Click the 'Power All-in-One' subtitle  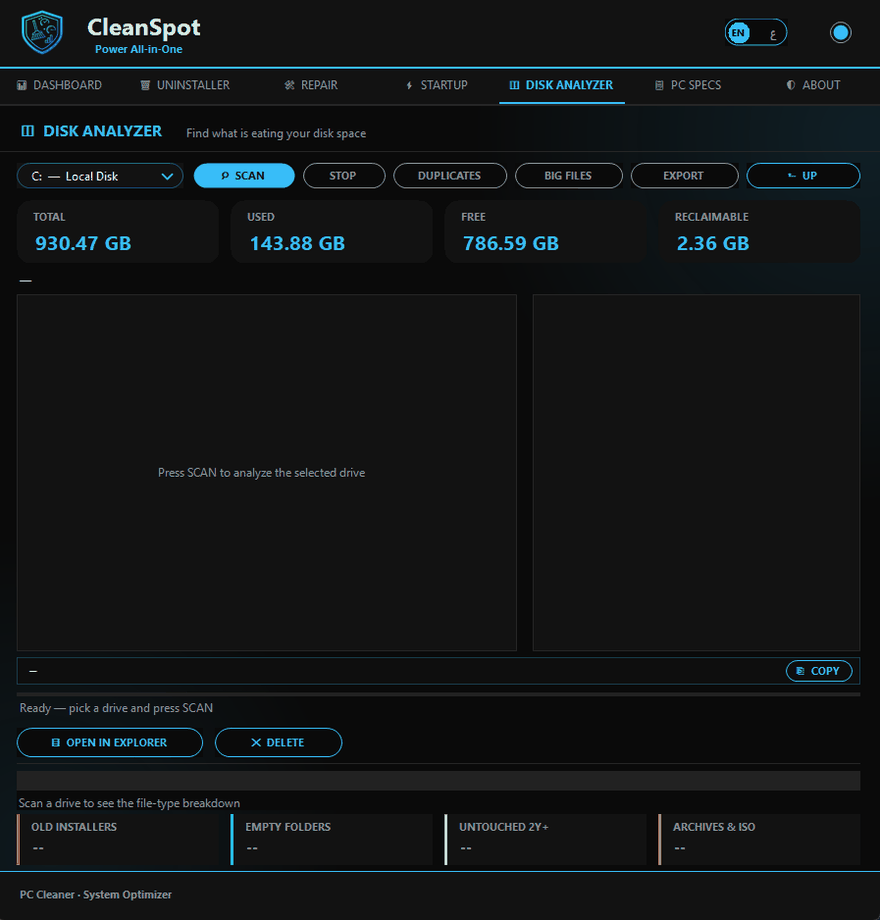coord(138,49)
